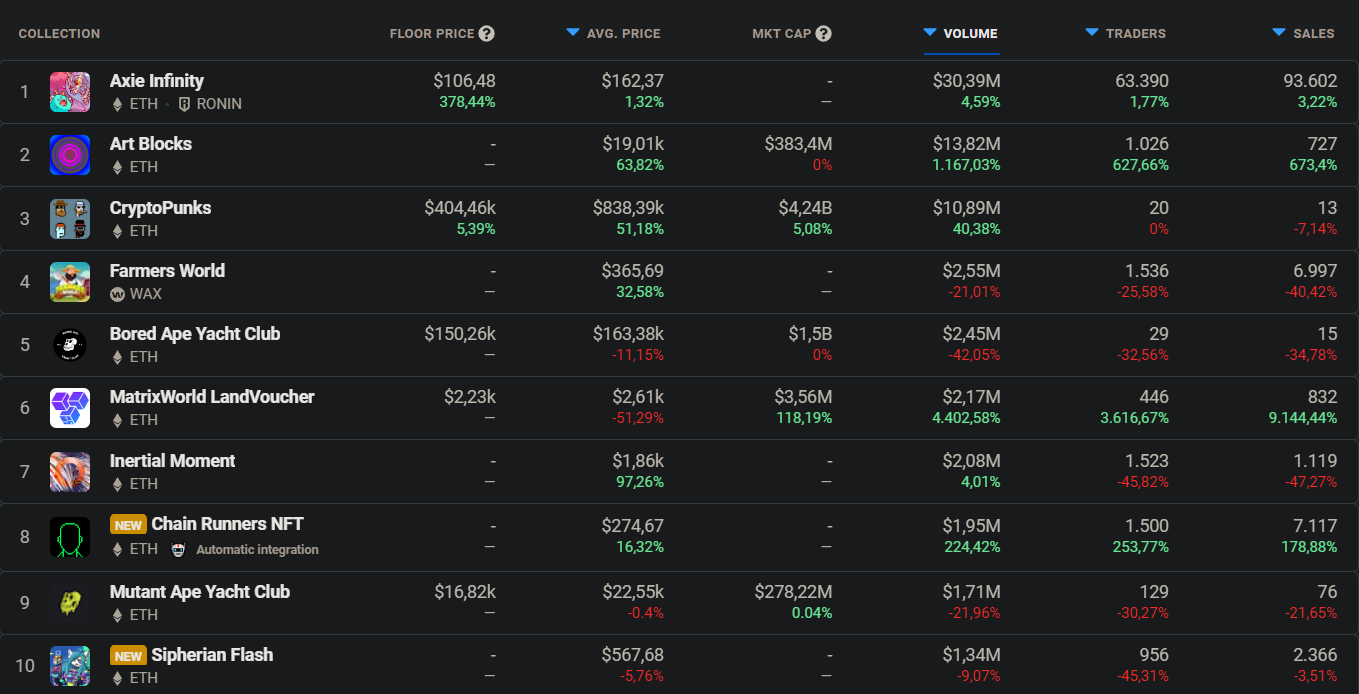The height and width of the screenshot is (694, 1359).
Task: Click the ETH icon under Sipherian Flash
Action: [117, 678]
